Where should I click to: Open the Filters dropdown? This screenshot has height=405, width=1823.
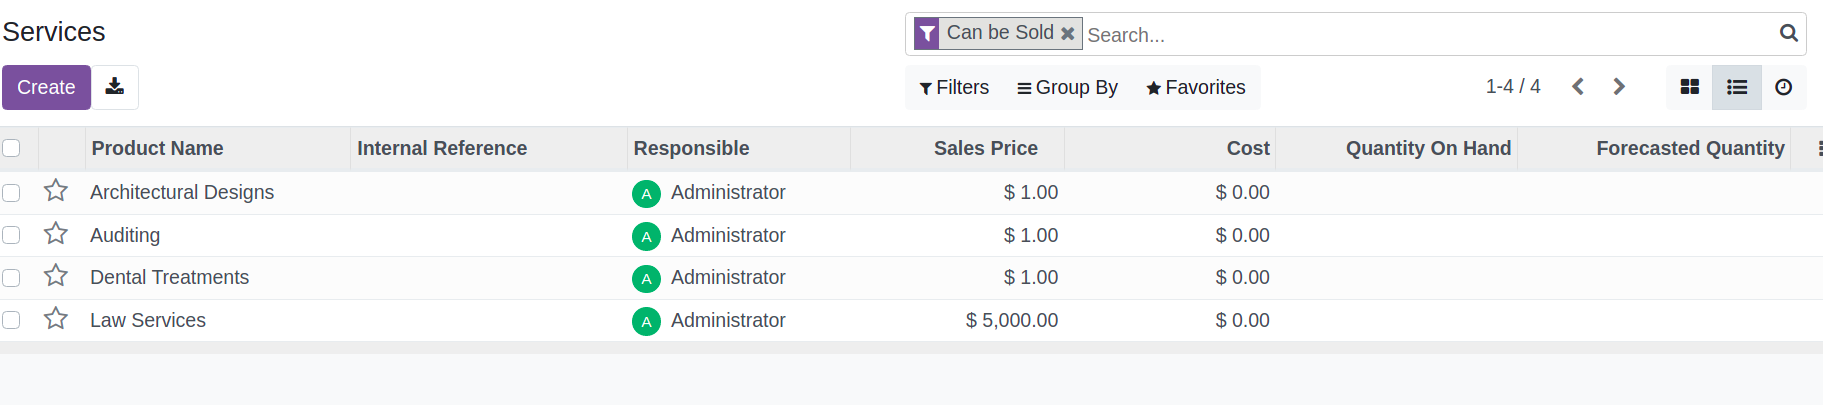954,87
